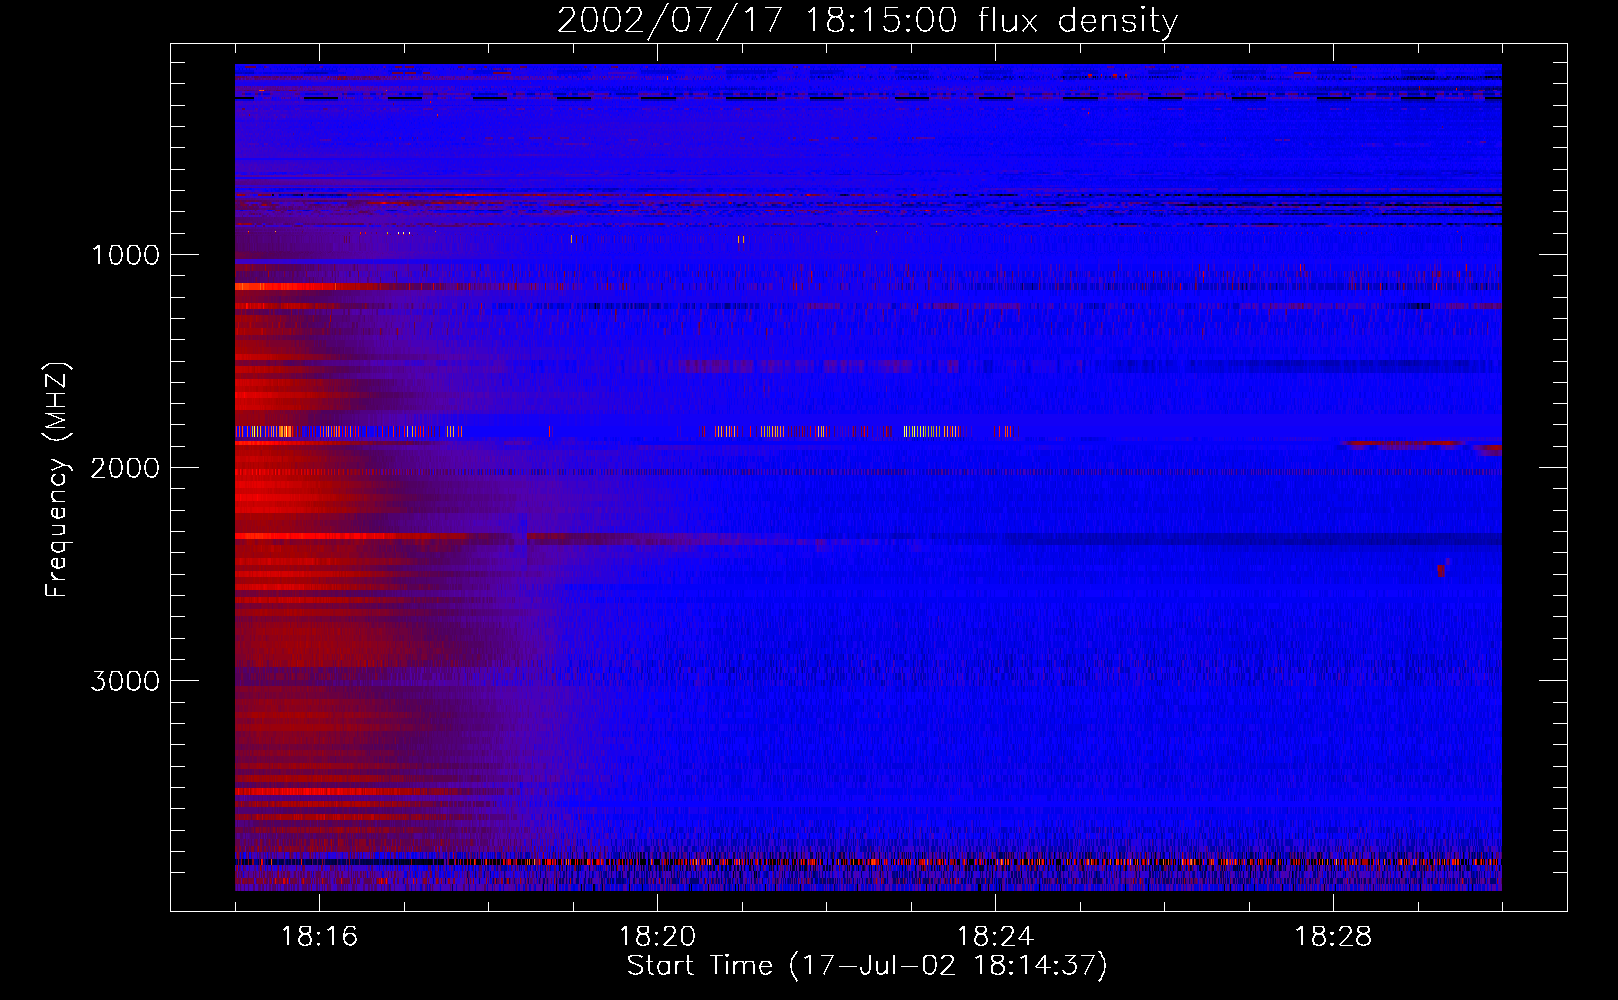The image size is (1618, 1000).
Task: Click the 18:16 time tick label
Action: tap(319, 937)
